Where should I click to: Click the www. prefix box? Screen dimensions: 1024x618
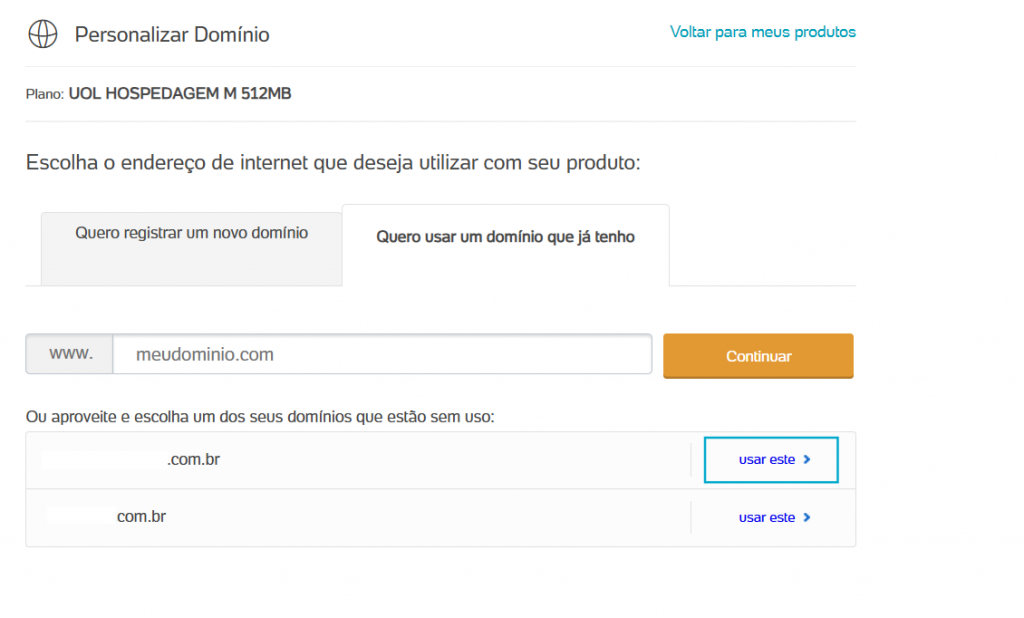70,354
